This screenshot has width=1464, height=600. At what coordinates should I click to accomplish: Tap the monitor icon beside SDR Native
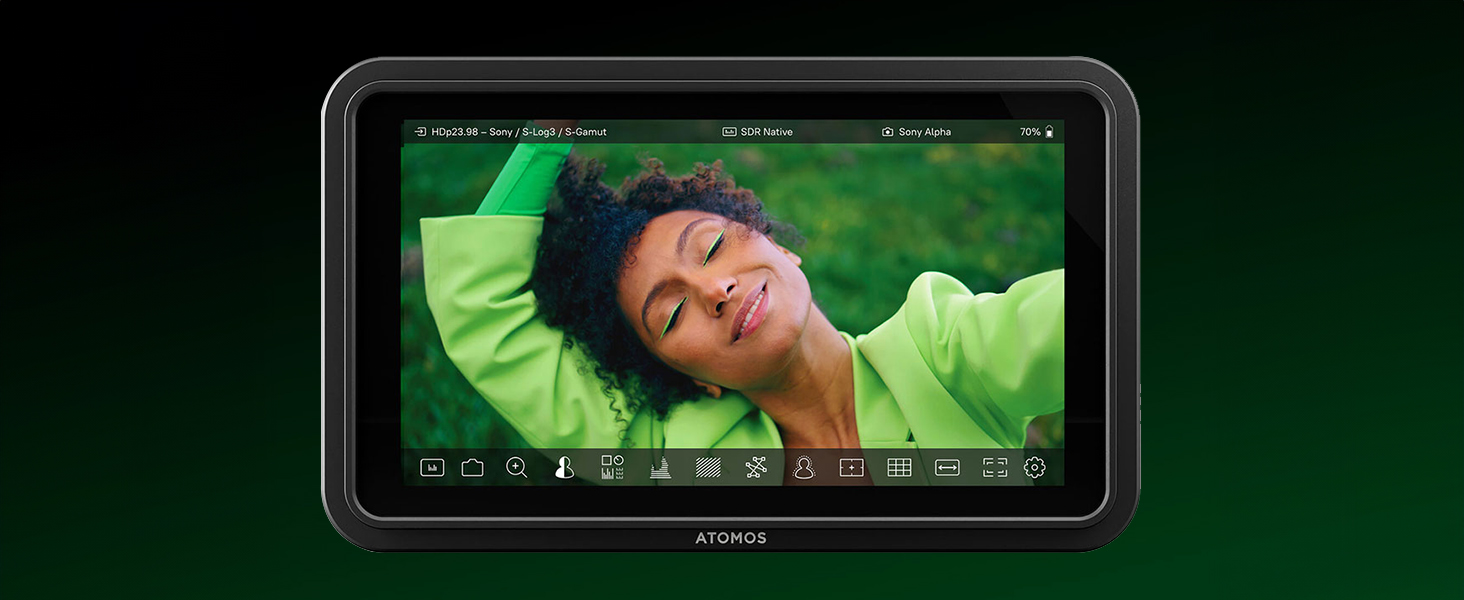click(x=729, y=132)
